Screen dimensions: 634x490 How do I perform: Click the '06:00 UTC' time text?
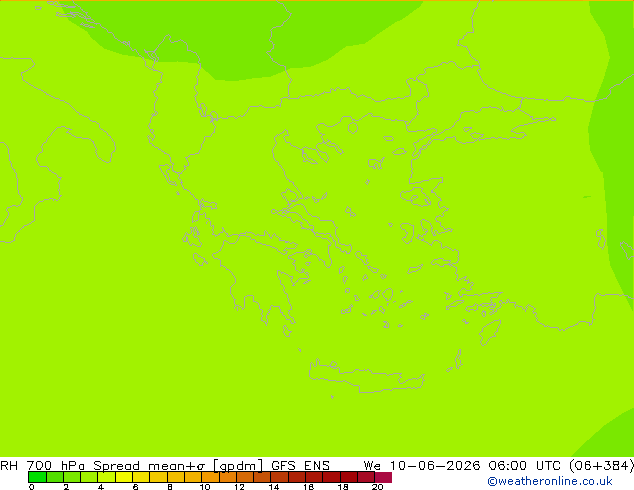click(524, 465)
